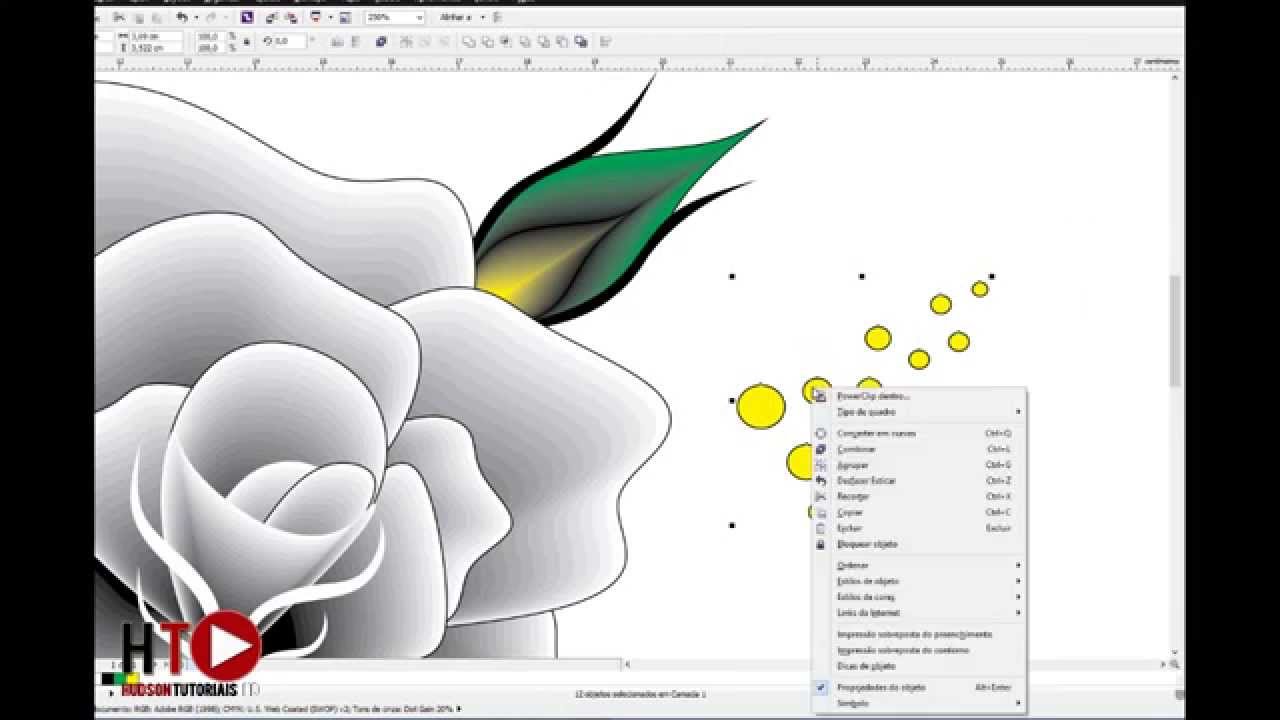Open the zoom level dropdown showing 250%

tap(421, 17)
